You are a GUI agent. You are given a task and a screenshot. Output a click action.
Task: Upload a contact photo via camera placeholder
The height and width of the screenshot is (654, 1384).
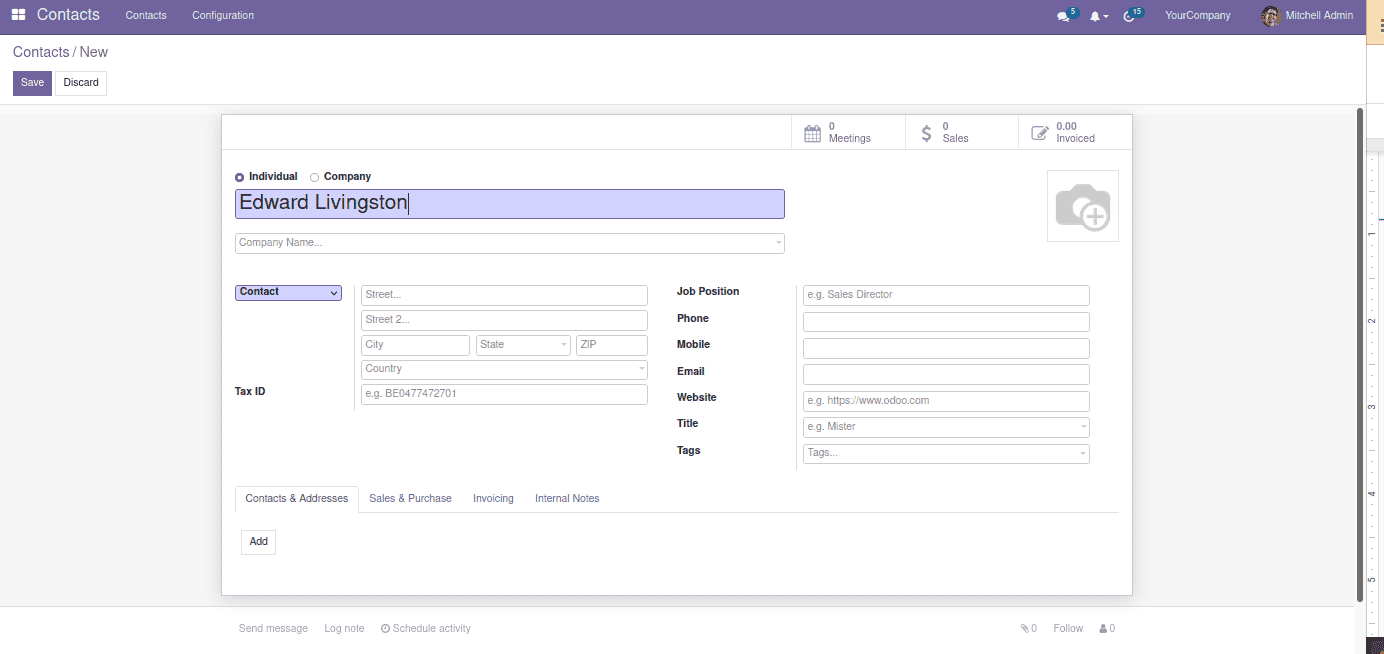pos(1082,206)
